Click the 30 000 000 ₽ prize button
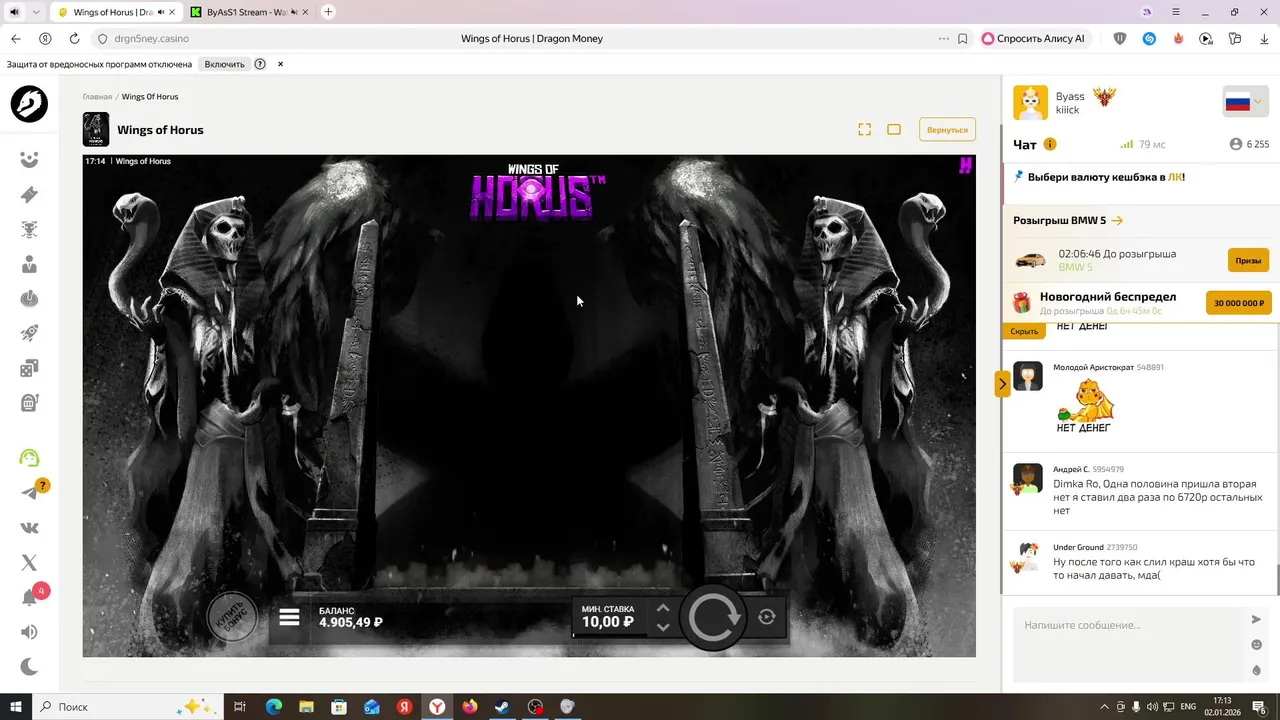 [1238, 303]
